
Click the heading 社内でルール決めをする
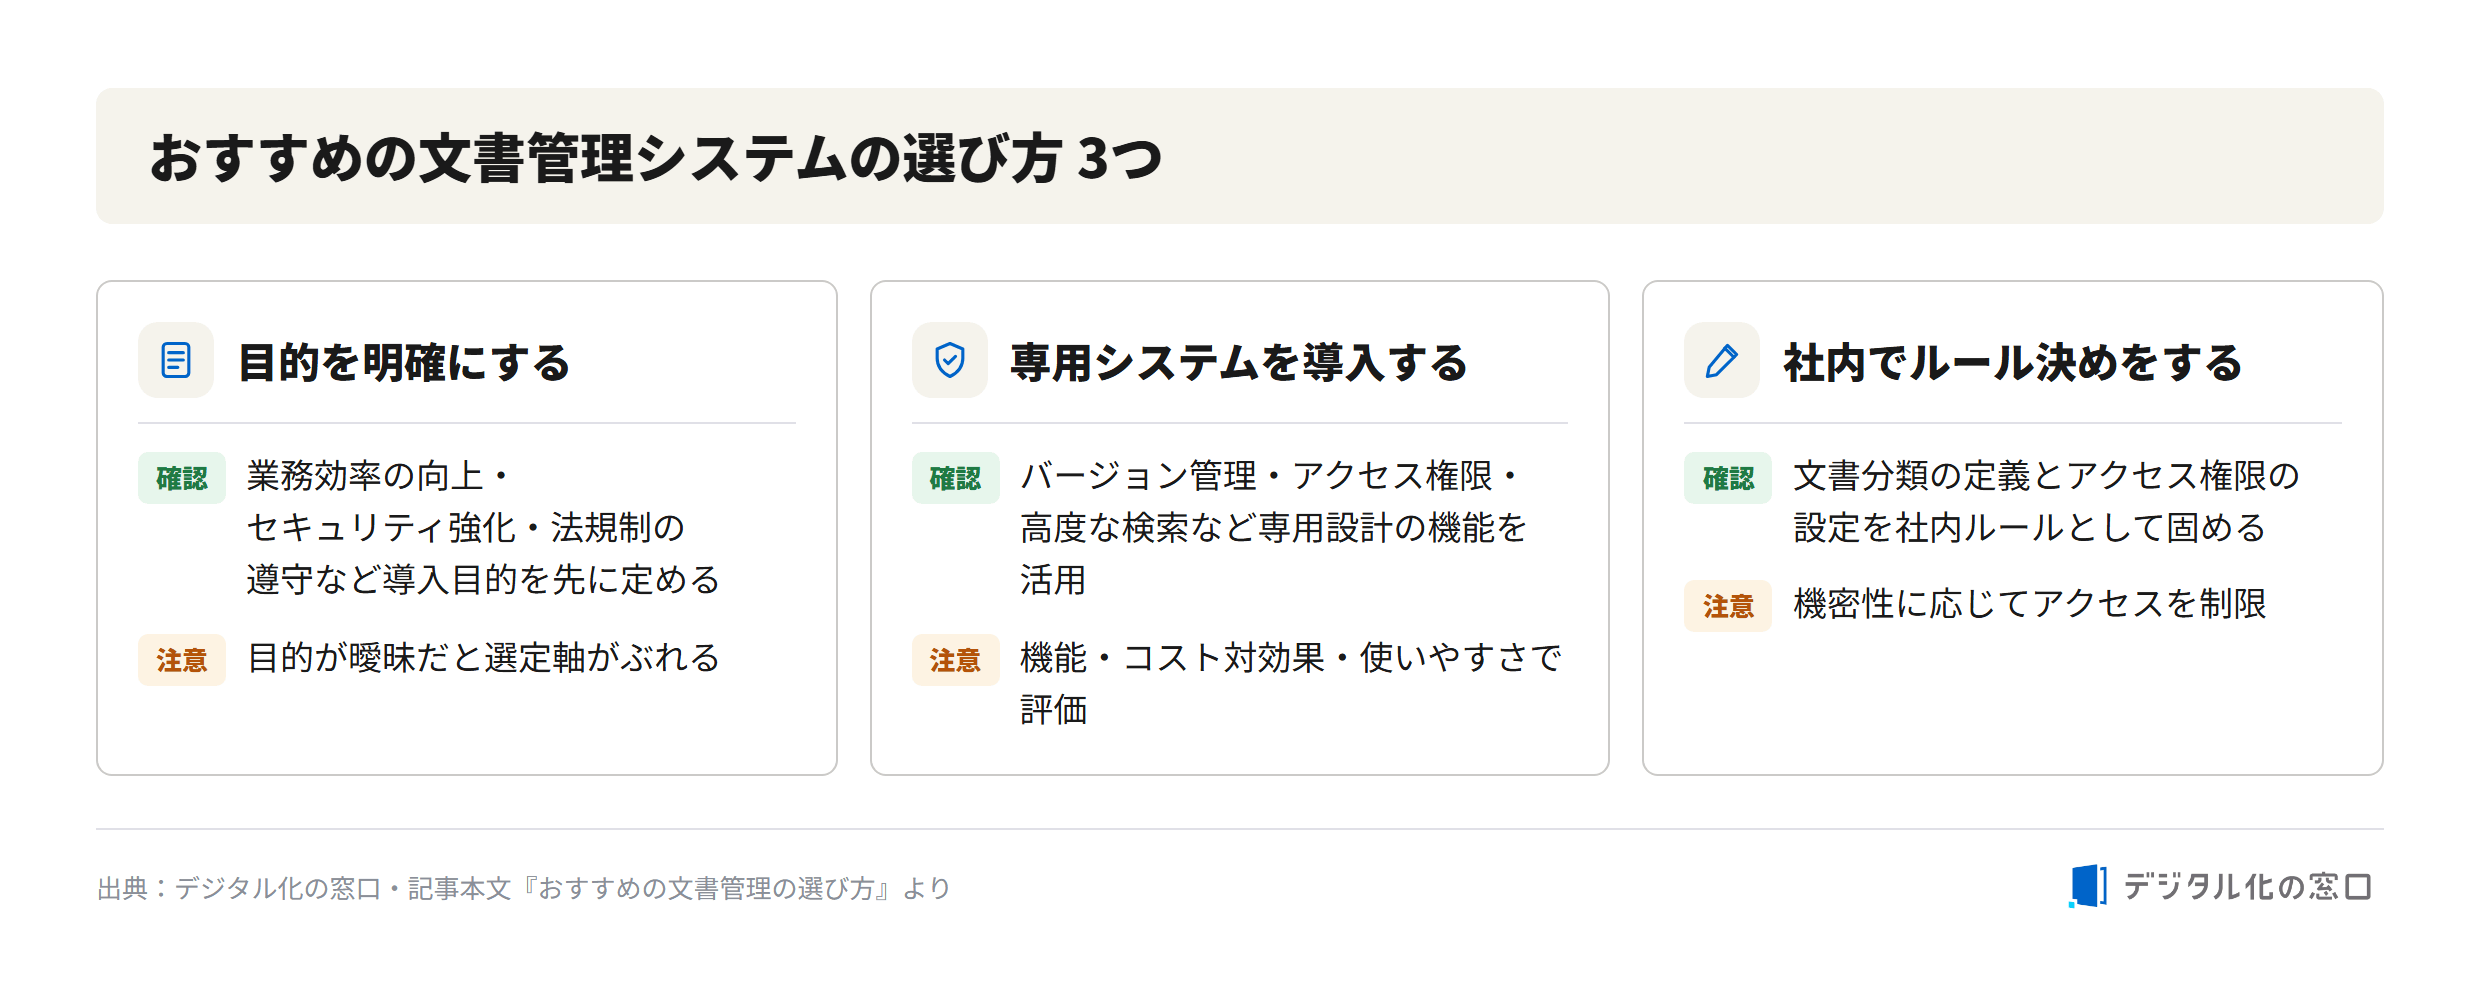coord(2013,362)
